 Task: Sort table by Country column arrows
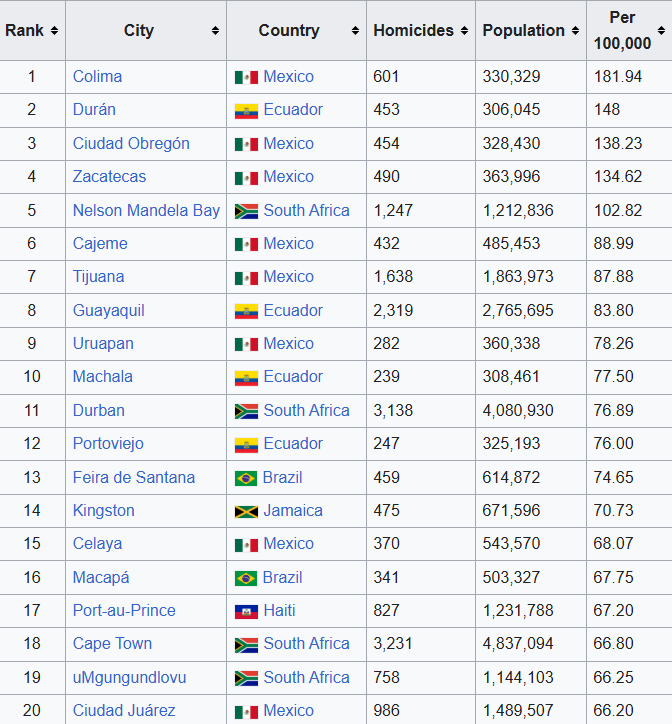355,30
